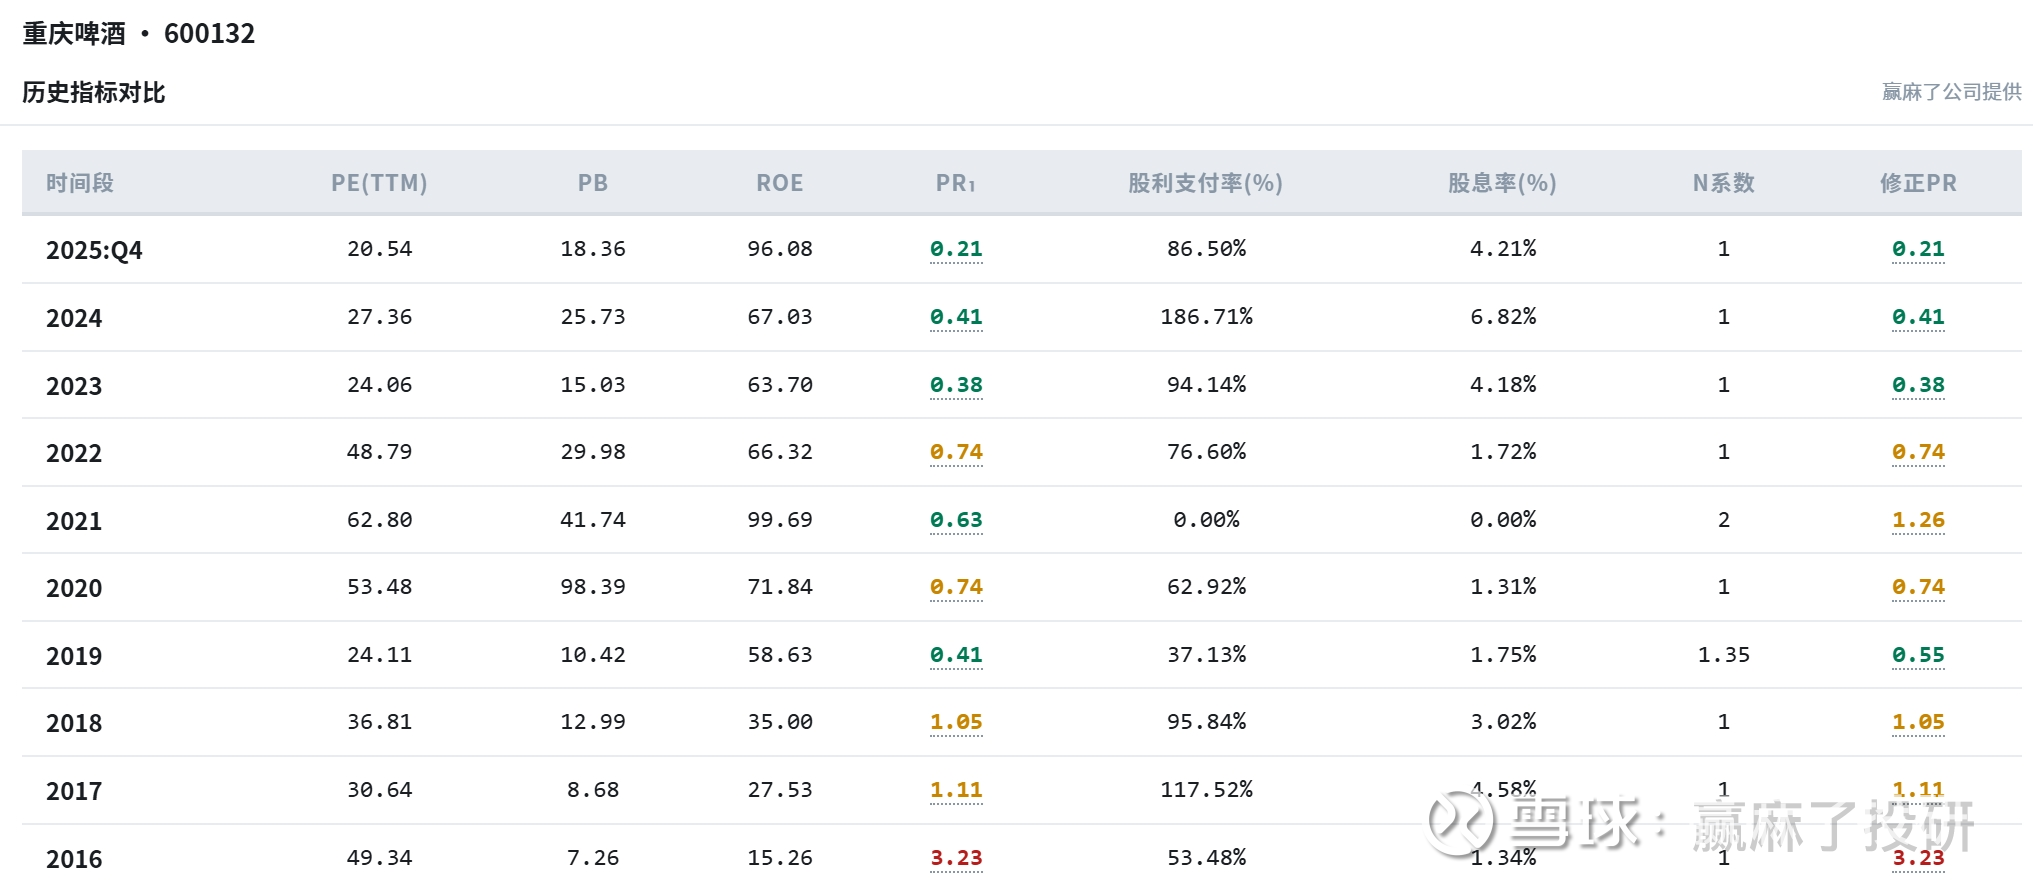
Task: Click the PR₁ value 0.74 in the 2022 row
Action: tap(956, 452)
